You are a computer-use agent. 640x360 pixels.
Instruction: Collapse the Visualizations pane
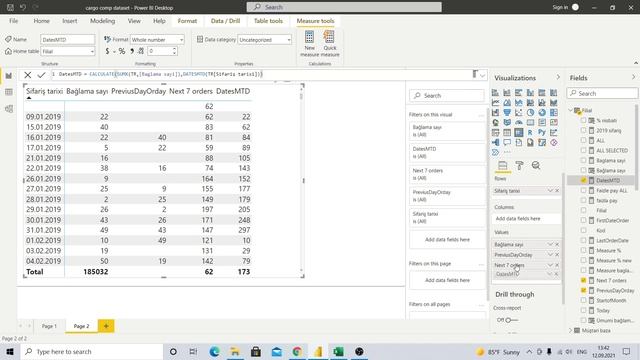558,77
